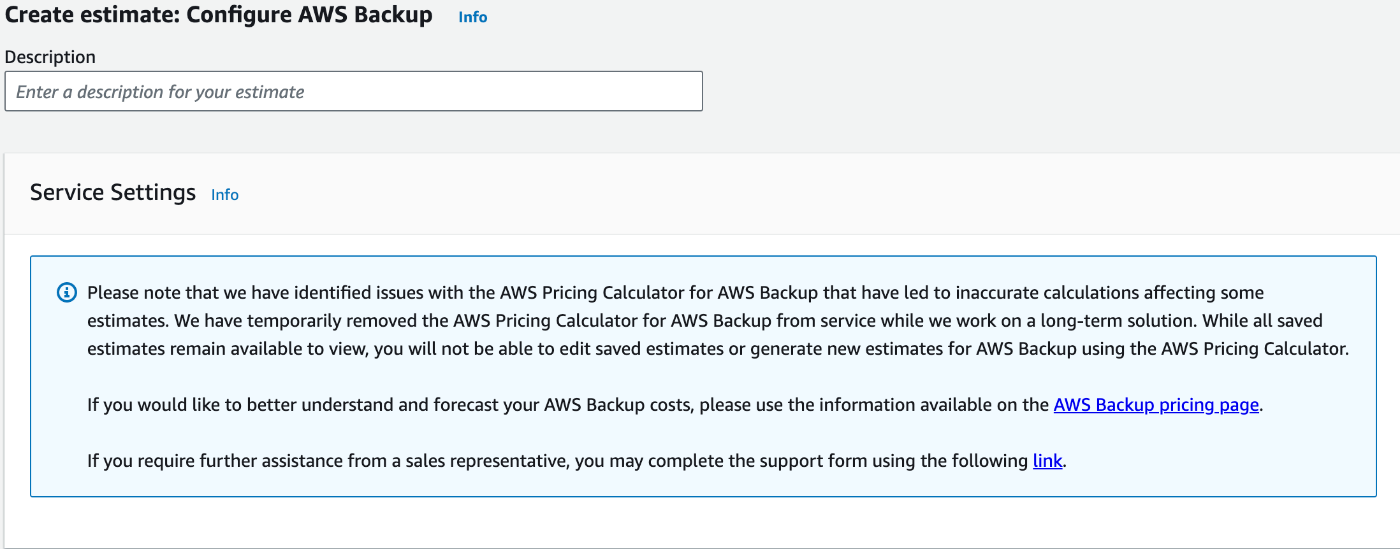Open Info link beside Configure AWS Backup heading

473,17
